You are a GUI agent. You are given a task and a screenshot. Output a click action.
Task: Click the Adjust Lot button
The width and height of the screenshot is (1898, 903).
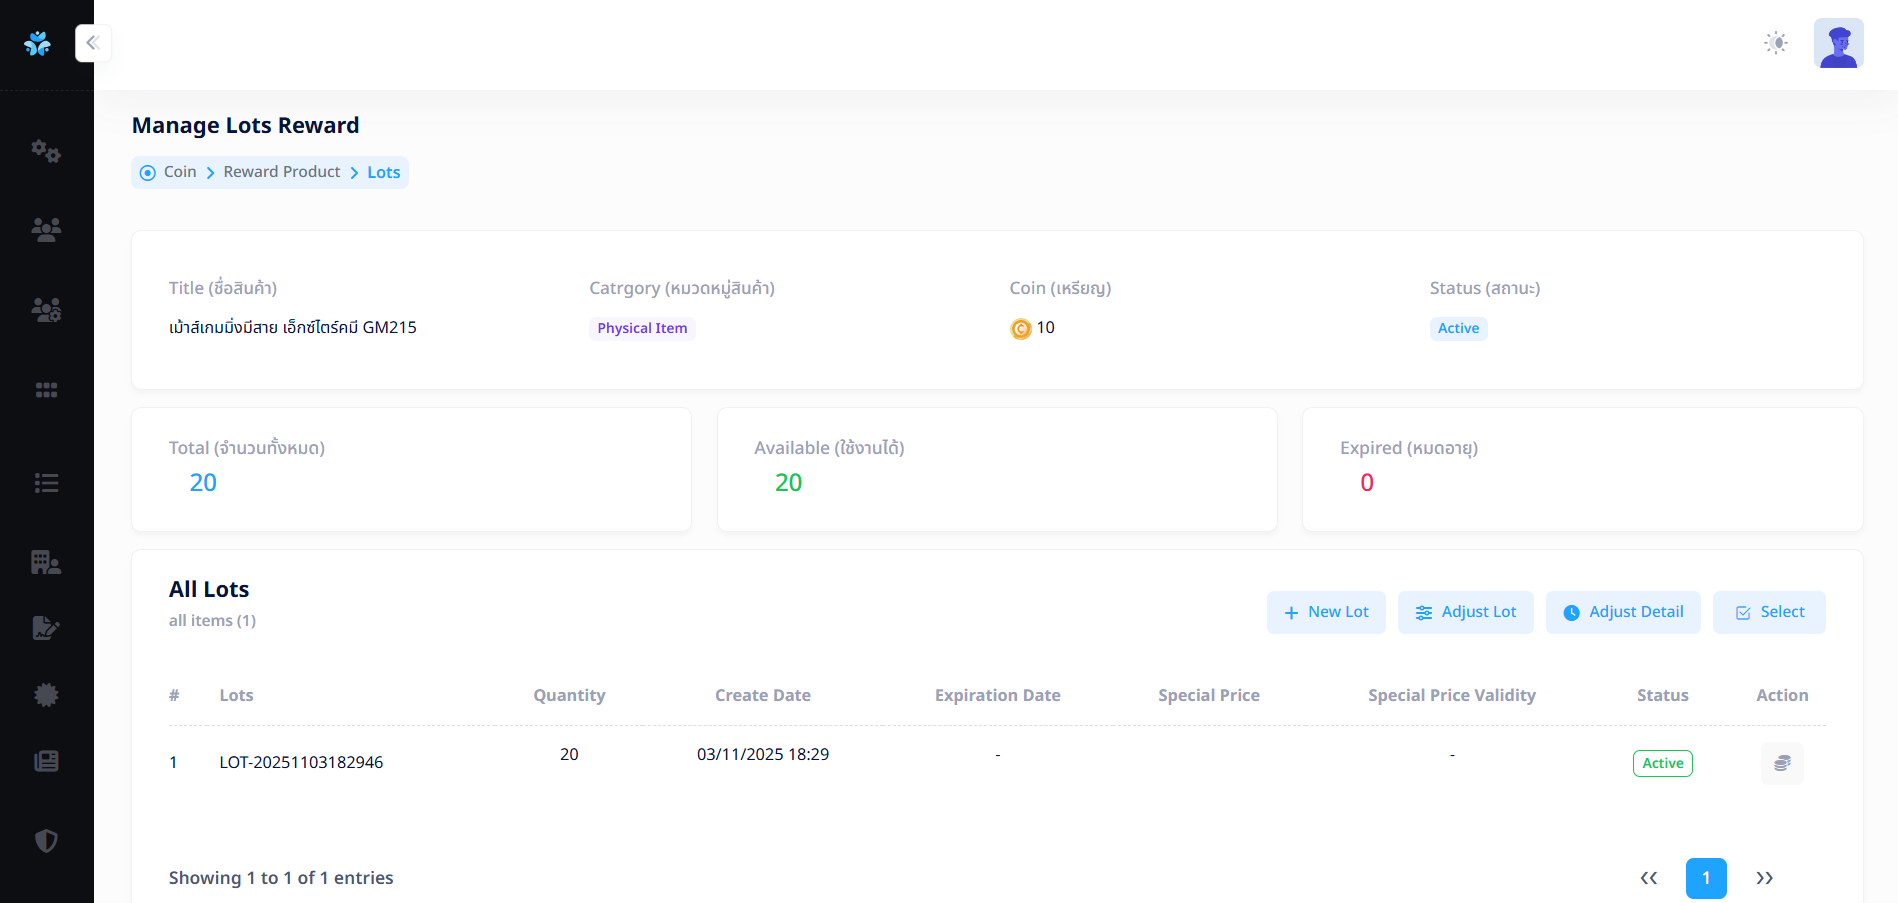coord(1465,612)
